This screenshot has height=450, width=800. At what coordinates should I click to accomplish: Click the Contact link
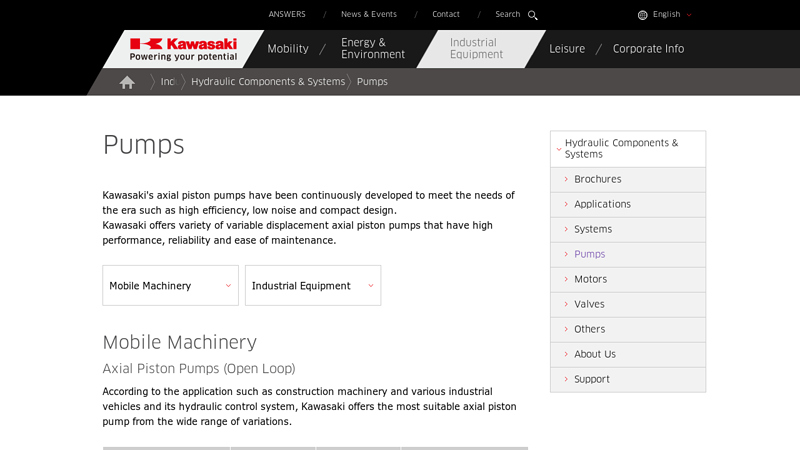click(446, 15)
